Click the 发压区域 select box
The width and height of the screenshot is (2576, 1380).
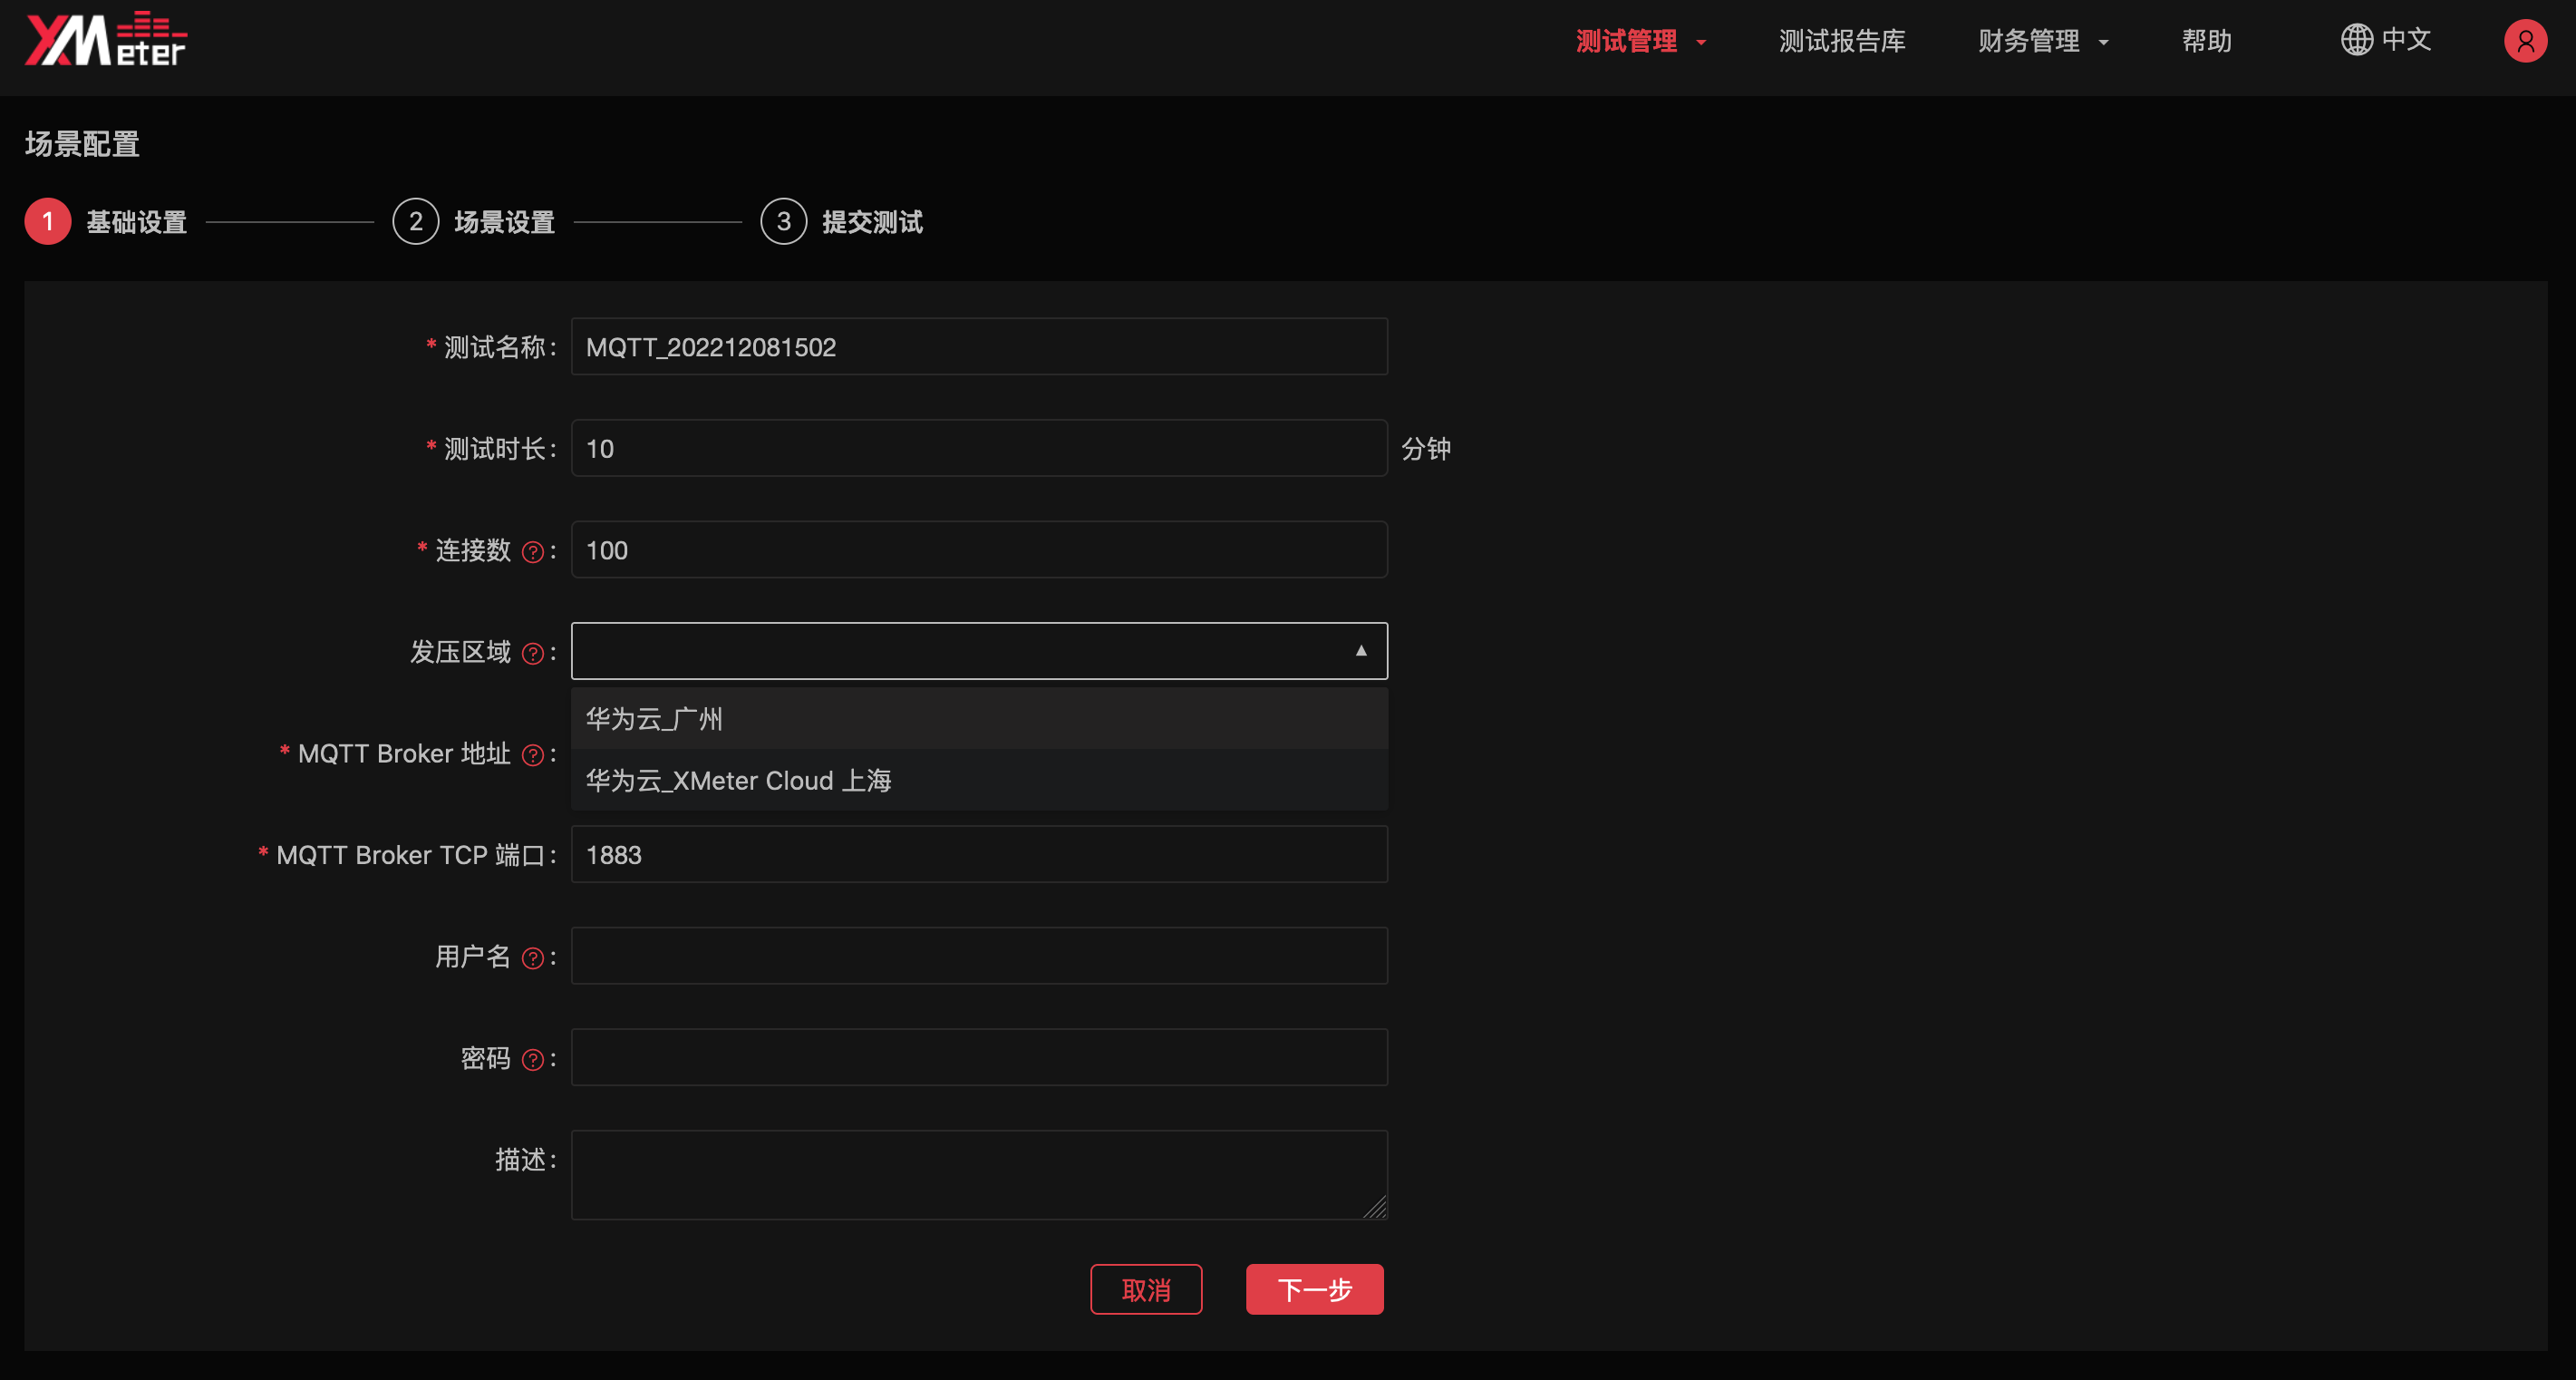click(979, 651)
